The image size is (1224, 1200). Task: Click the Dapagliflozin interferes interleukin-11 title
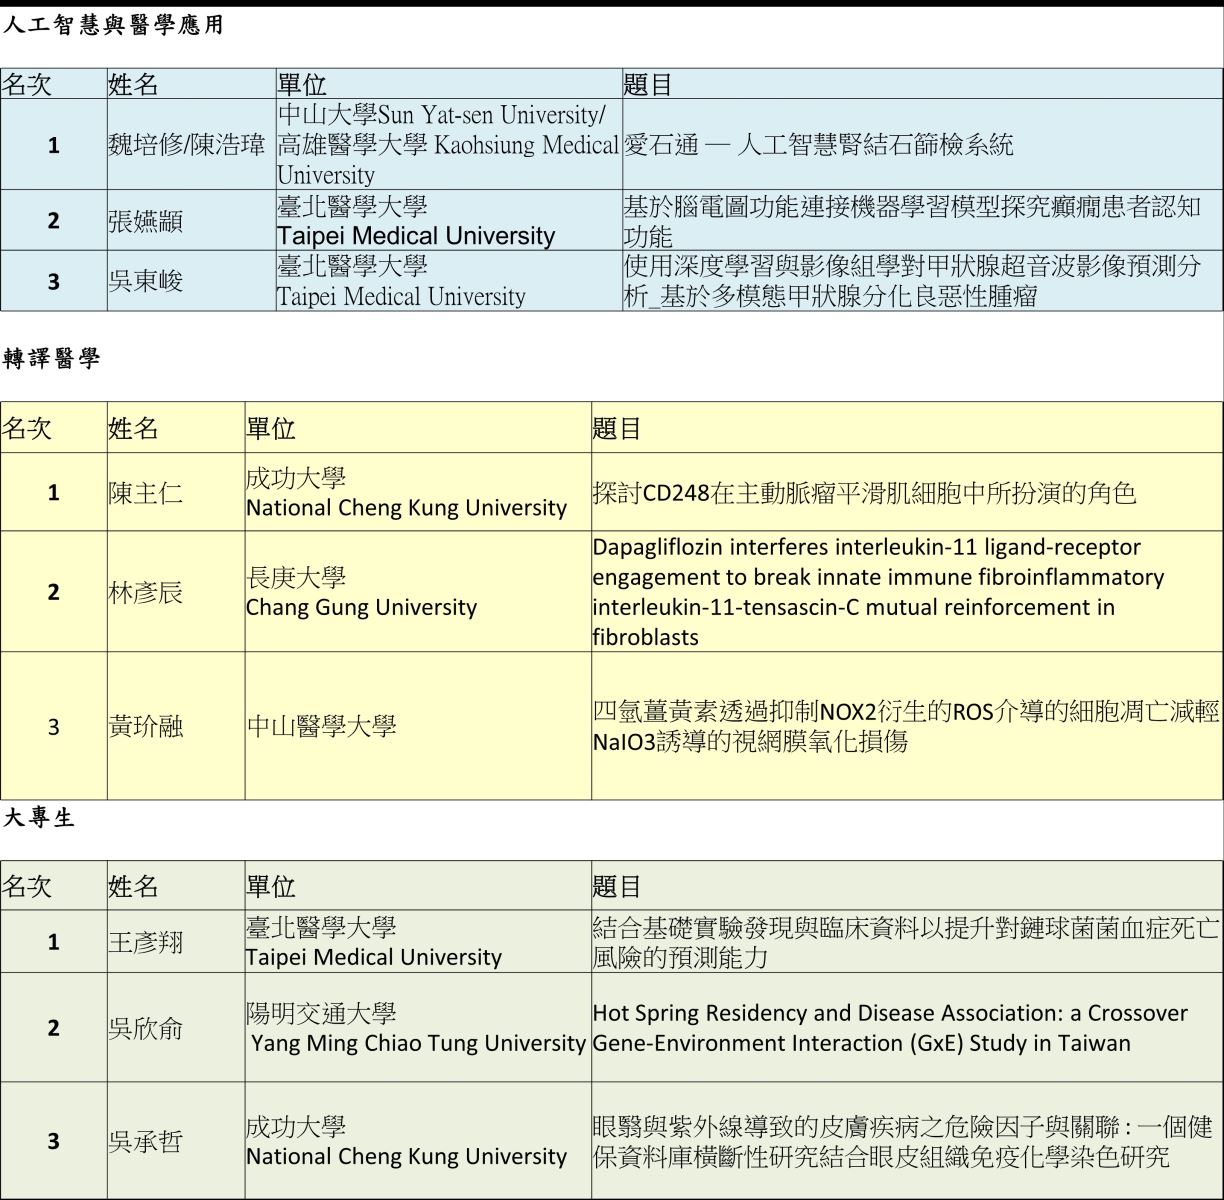pyautogui.click(x=878, y=592)
